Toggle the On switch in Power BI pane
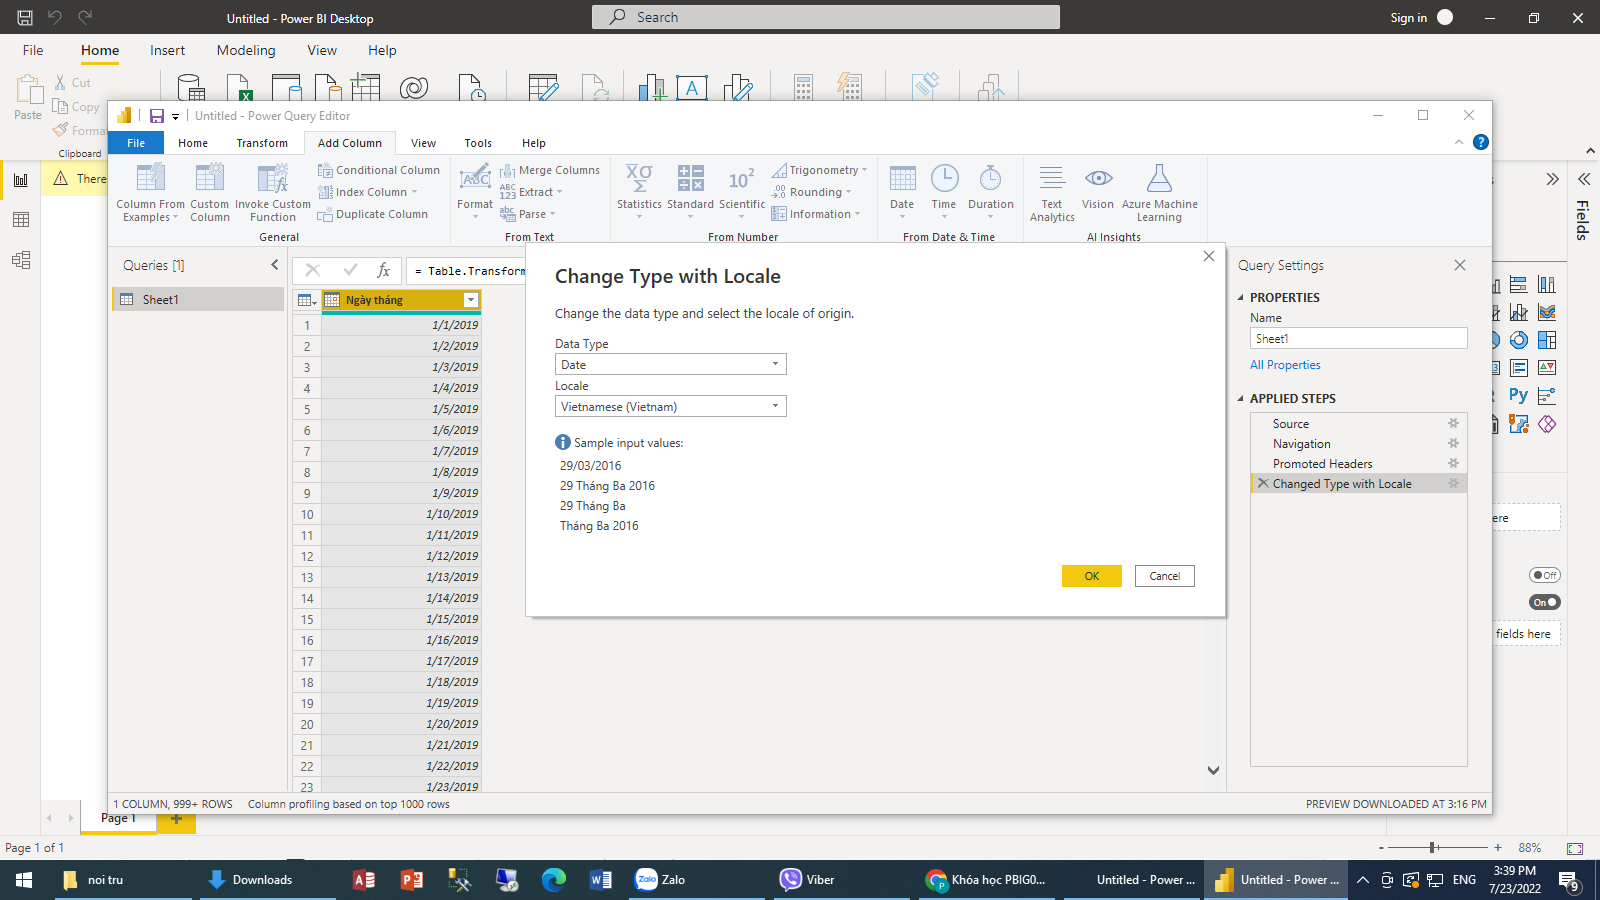The height and width of the screenshot is (900, 1600). (x=1545, y=602)
